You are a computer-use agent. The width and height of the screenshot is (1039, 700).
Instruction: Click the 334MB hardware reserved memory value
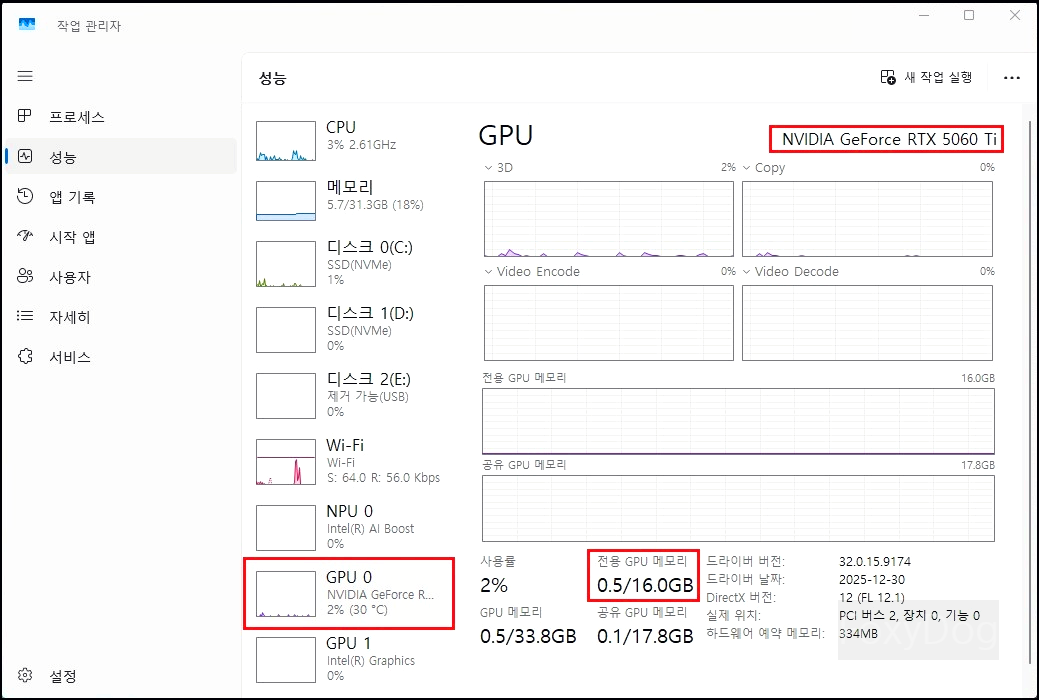[x=858, y=634]
